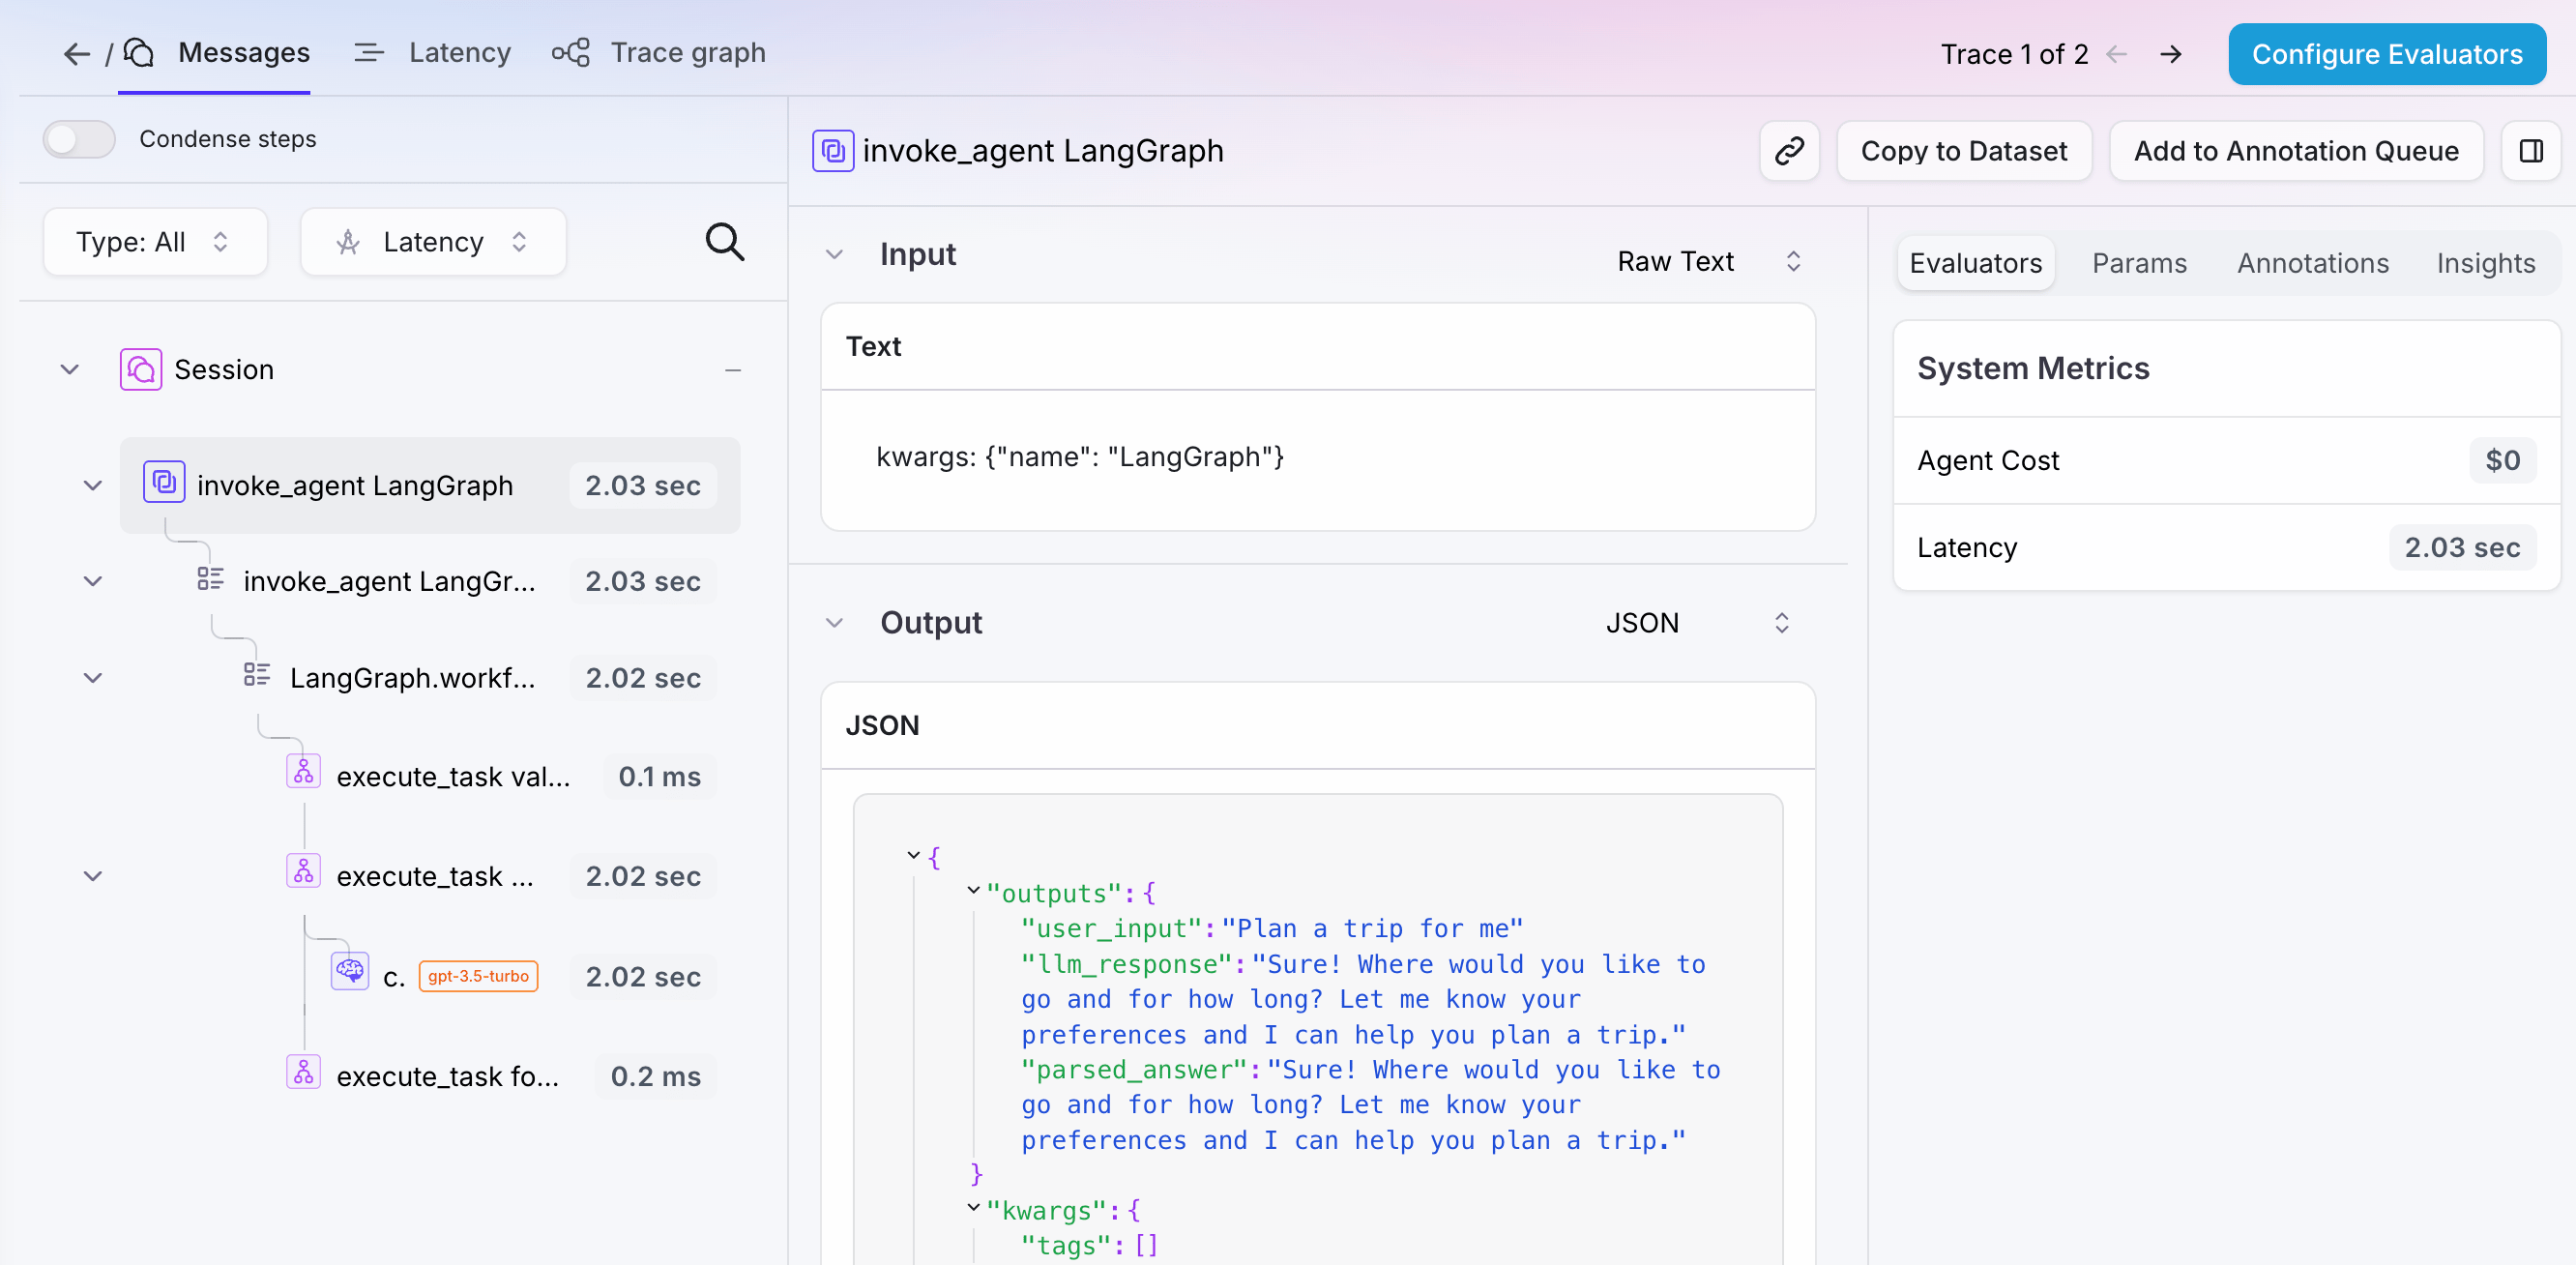Click task icon of execute_task fo...
Screen dimensions: 2576x1265
303,1073
